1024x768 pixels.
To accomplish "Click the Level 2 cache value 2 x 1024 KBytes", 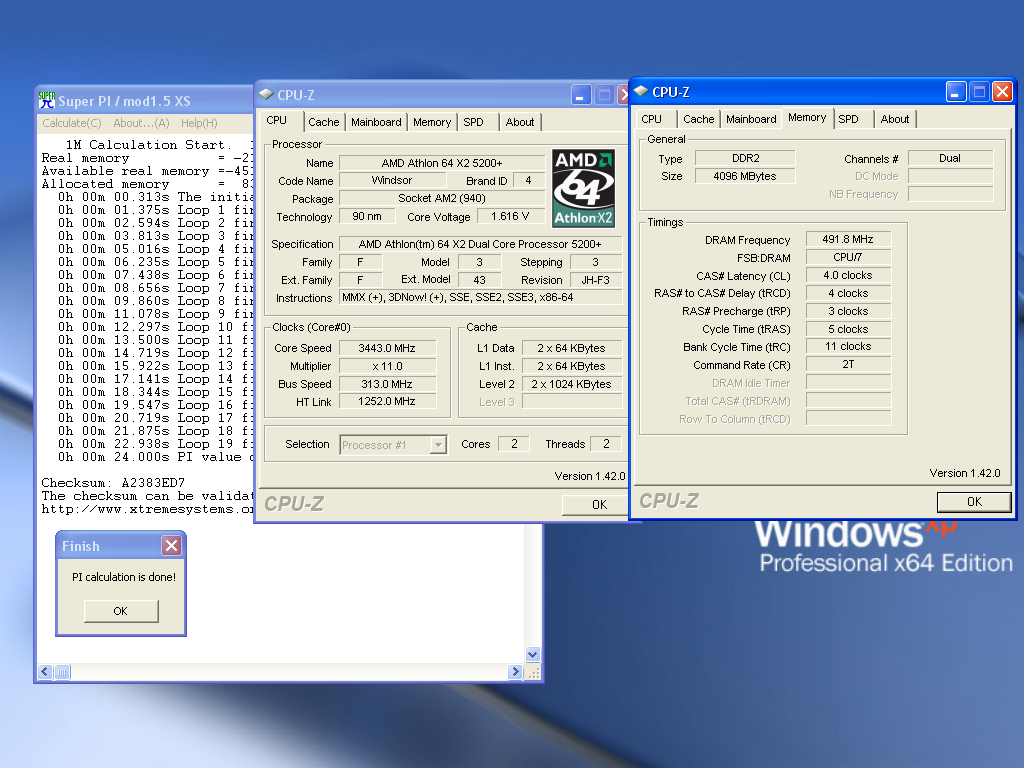I will click(x=571, y=384).
